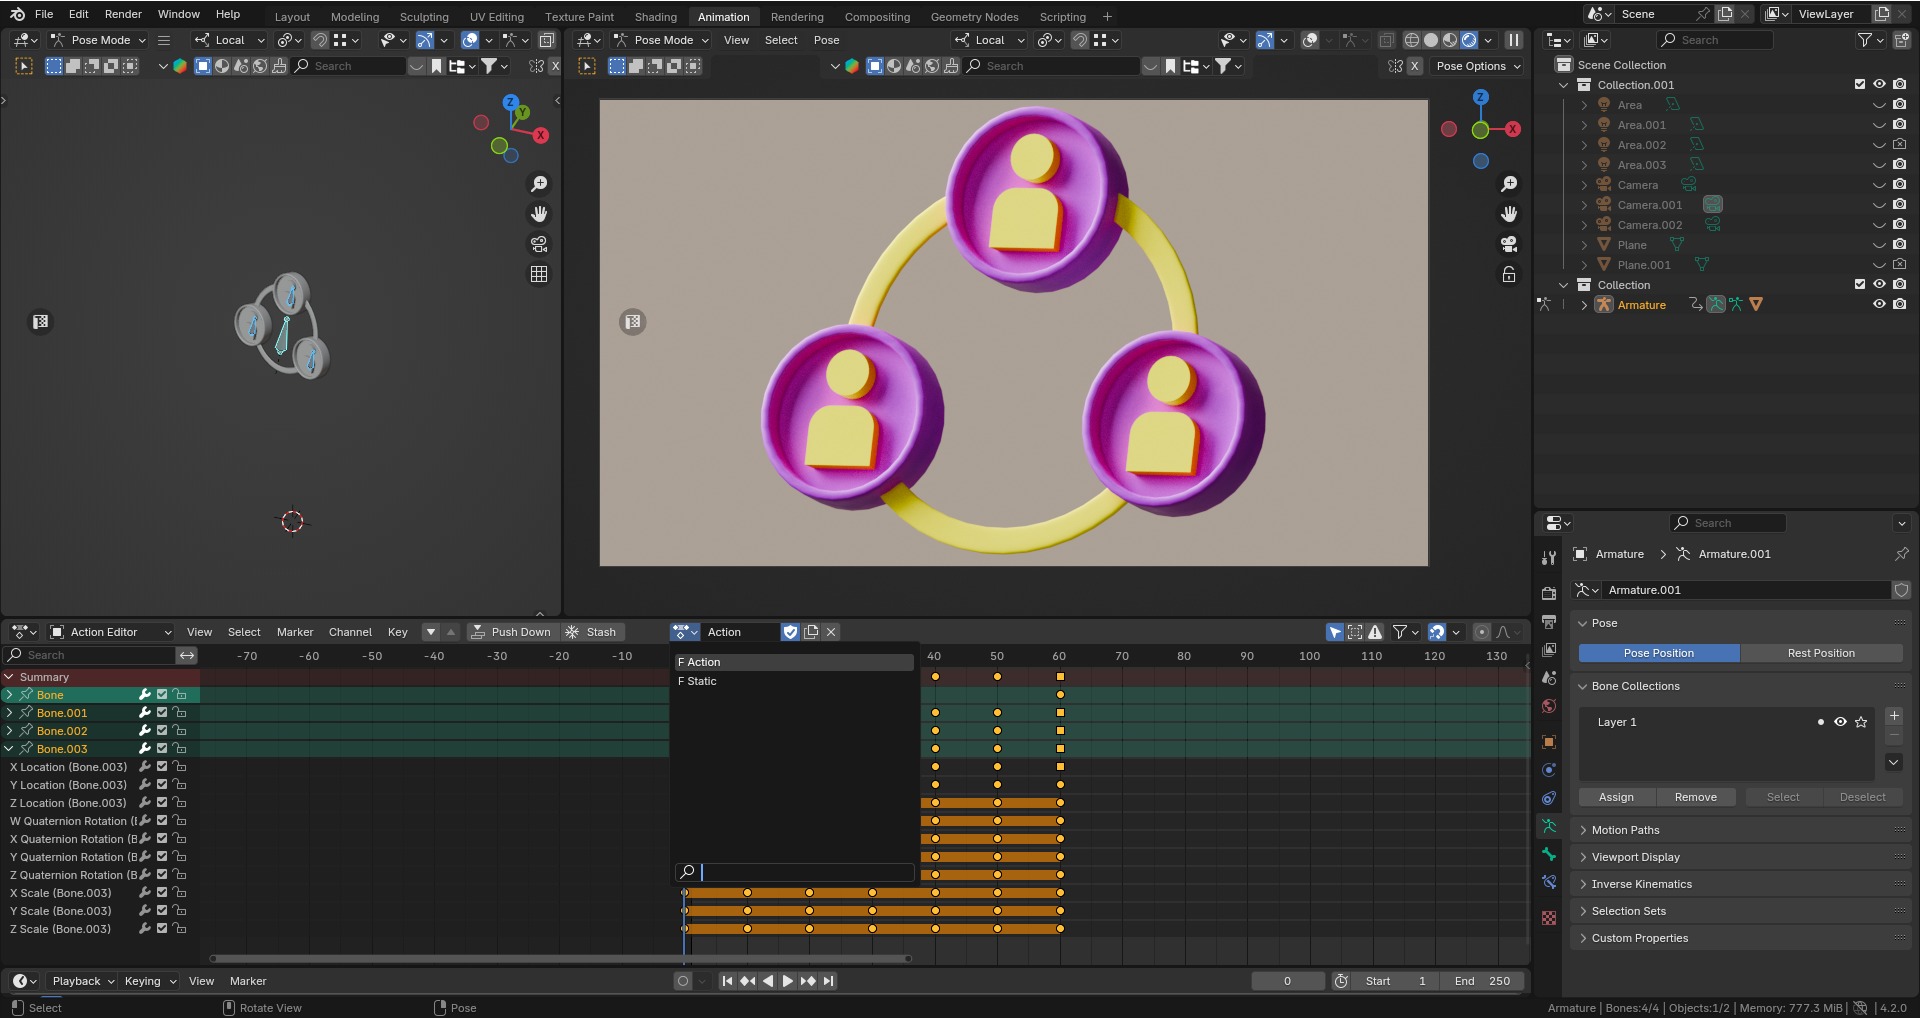
Task: Click the zoom magnifier in the left viewport
Action: pos(539,184)
